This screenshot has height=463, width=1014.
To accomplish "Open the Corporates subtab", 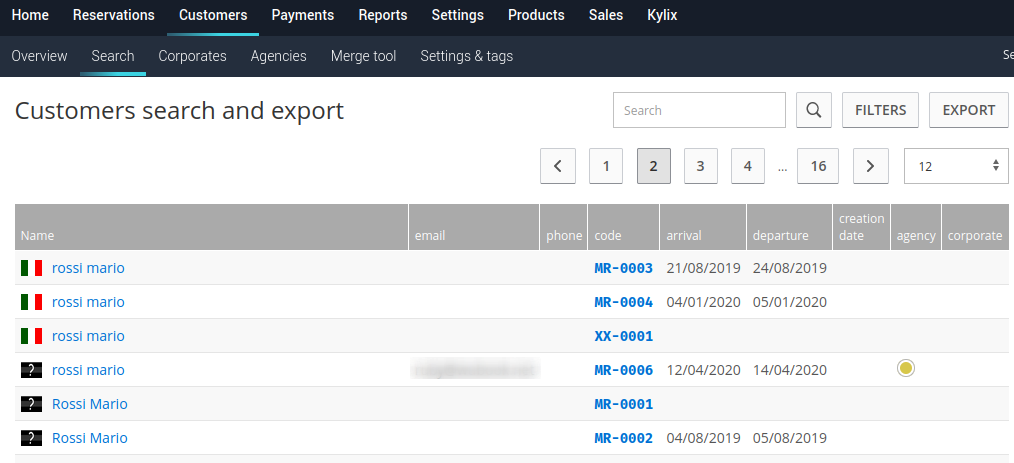I will pyautogui.click(x=192, y=56).
